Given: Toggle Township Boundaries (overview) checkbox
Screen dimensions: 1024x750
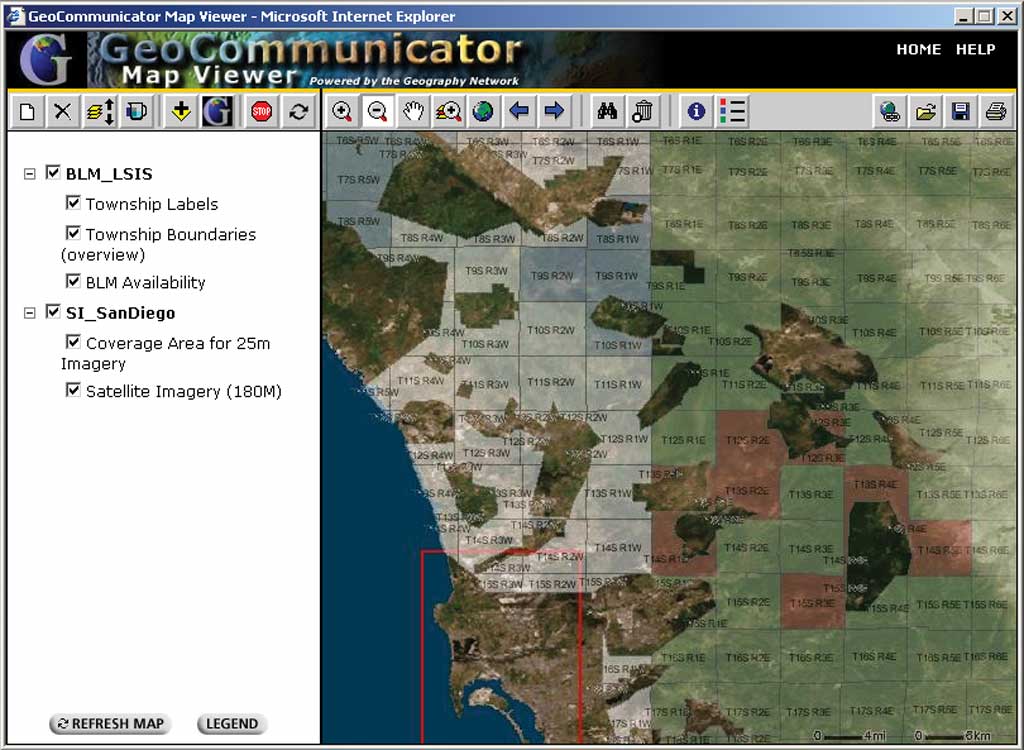Looking at the screenshot, I should [73, 233].
